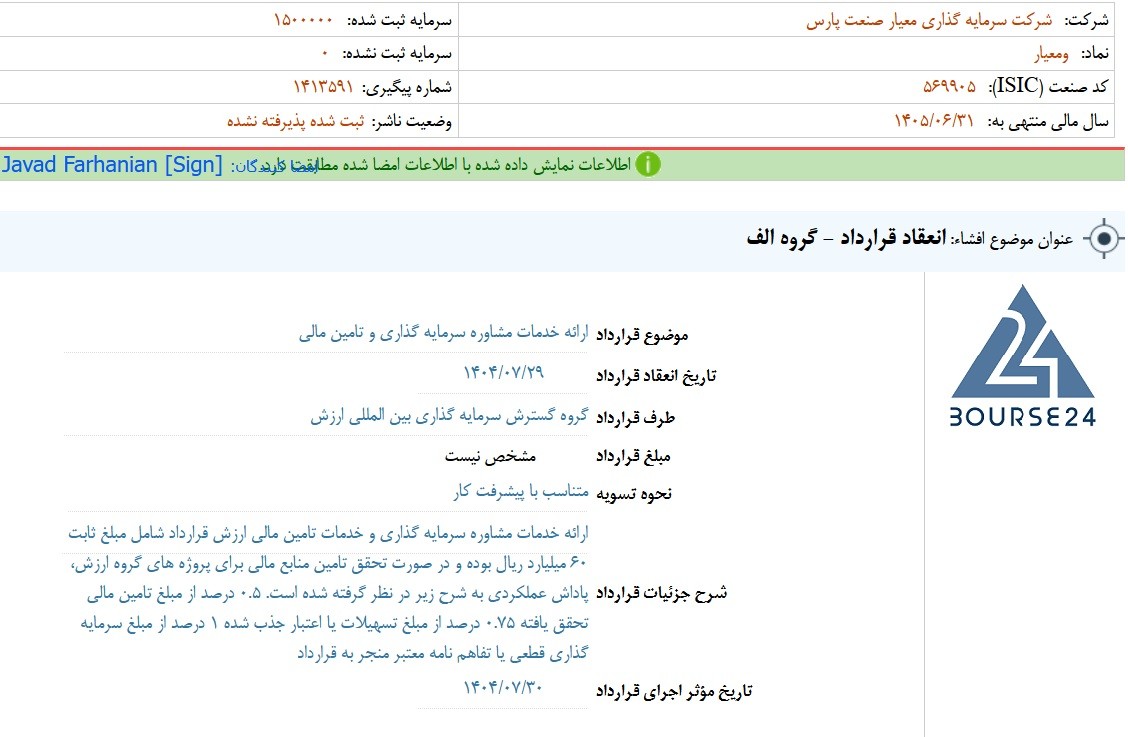Select the effective execution date "۱۴۰۴/۰۷/۳۰"
The image size is (1128, 737).
pyautogui.click(x=503, y=687)
